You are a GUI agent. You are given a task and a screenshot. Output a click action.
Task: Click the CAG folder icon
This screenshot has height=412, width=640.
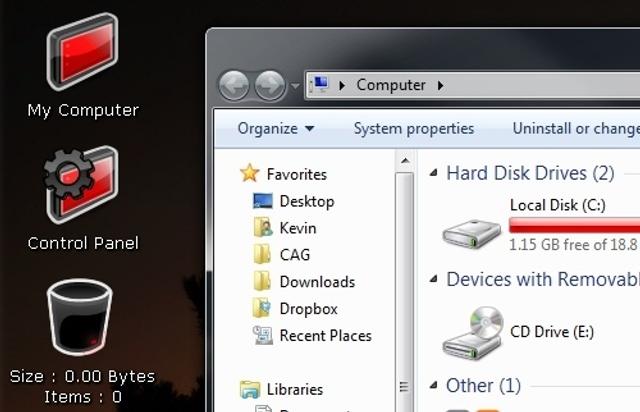tap(262, 254)
